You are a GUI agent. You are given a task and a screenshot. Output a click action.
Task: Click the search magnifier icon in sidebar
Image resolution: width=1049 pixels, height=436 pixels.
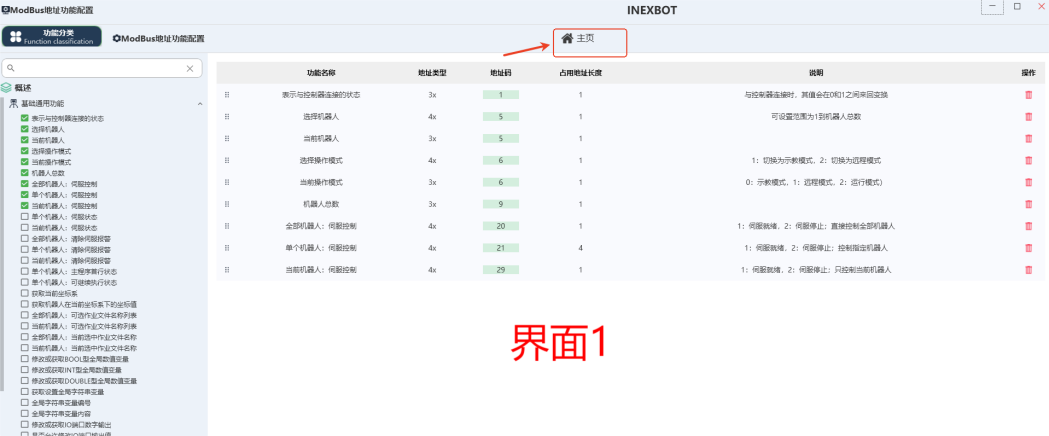click(x=11, y=68)
